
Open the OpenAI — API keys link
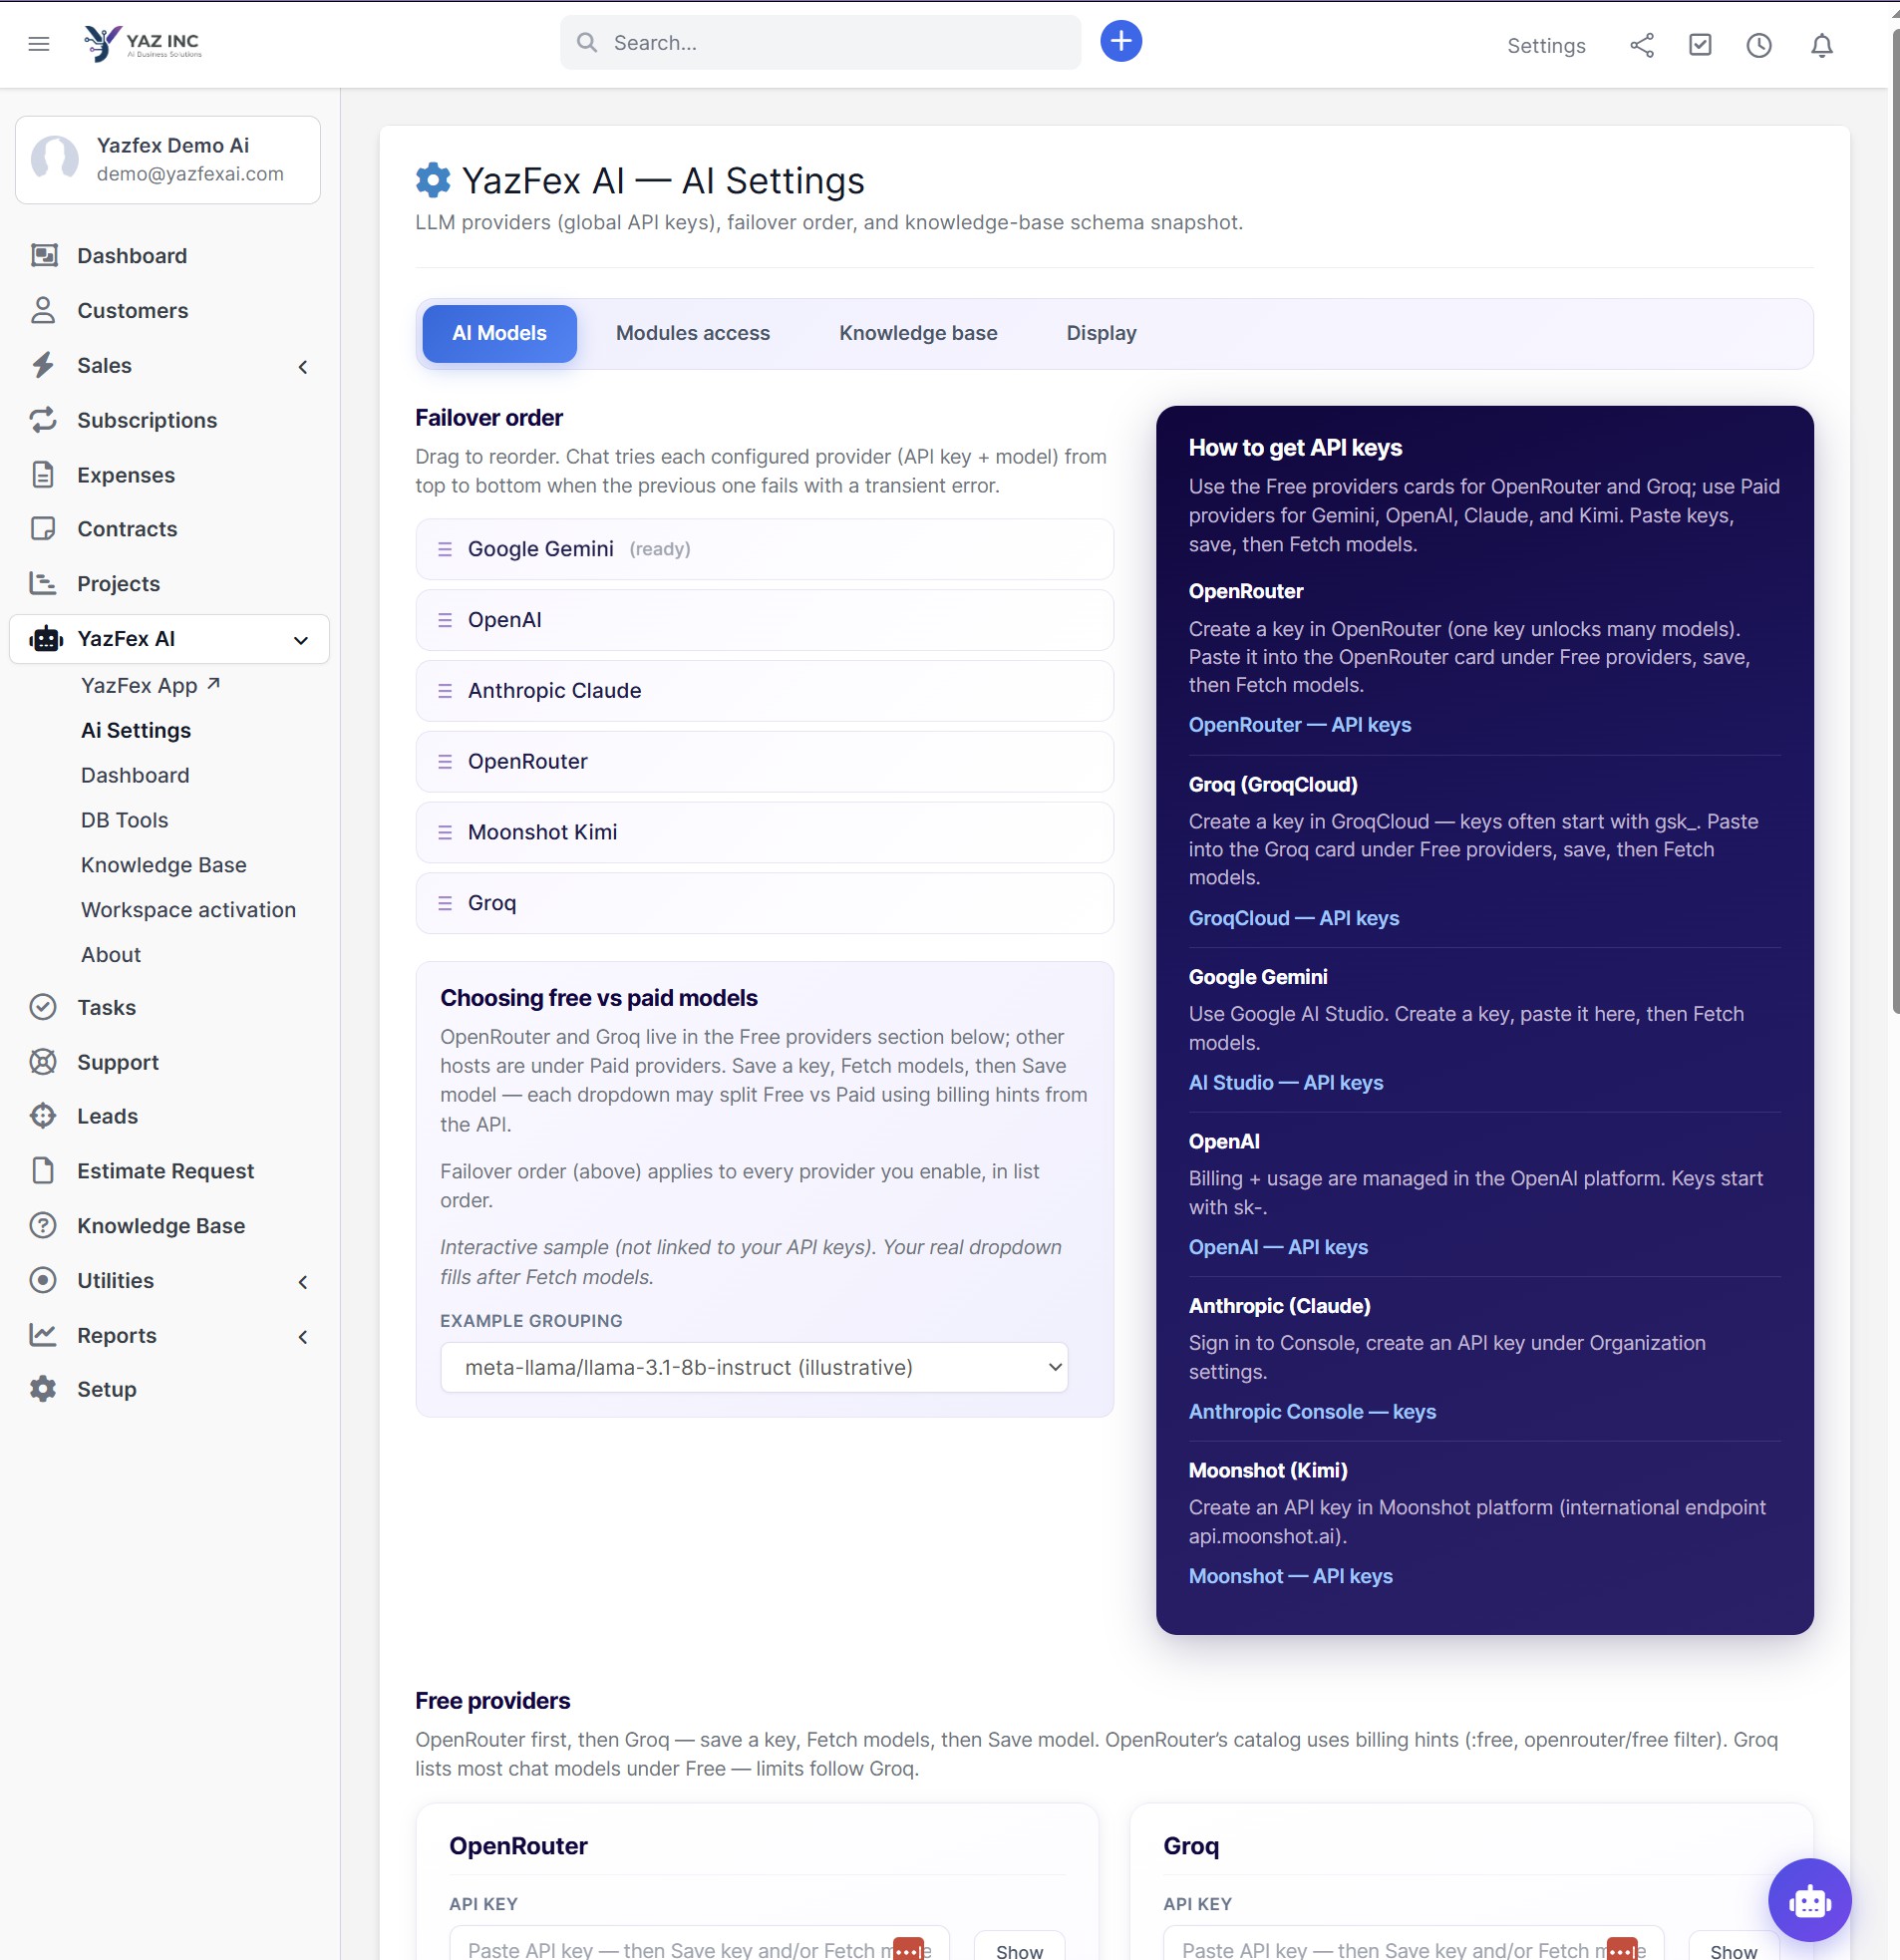click(1278, 1247)
